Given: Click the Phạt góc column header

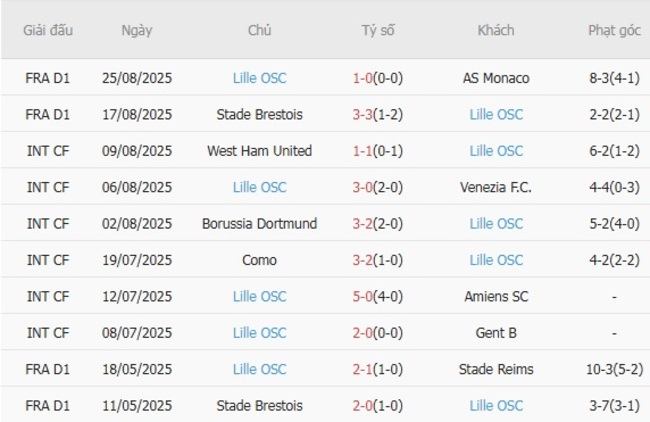Looking at the screenshot, I should coord(614,30).
